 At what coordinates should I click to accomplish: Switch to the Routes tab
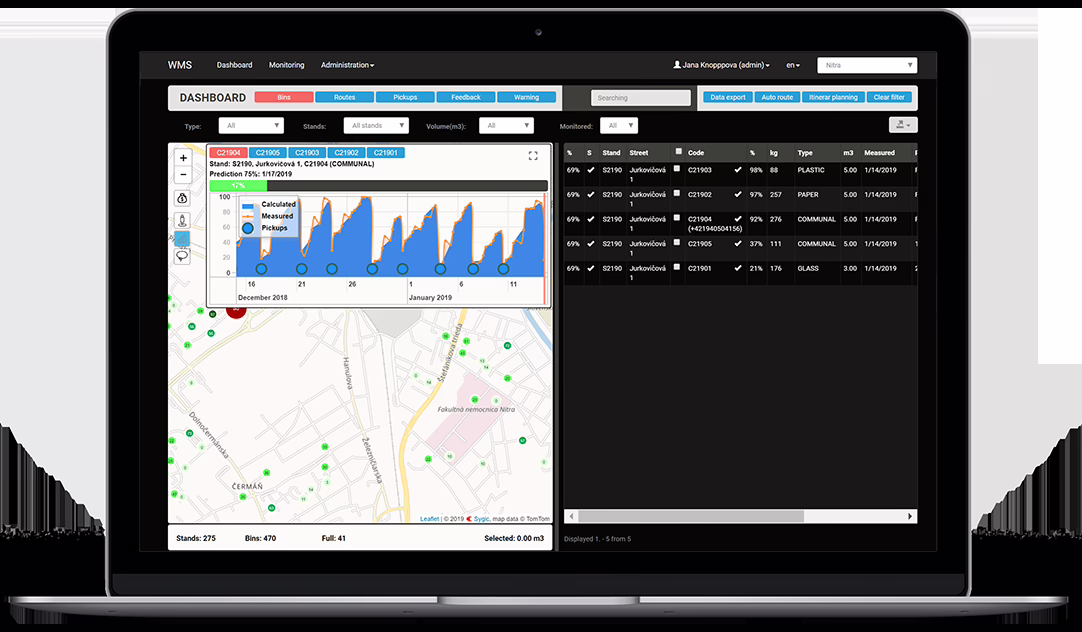point(345,98)
